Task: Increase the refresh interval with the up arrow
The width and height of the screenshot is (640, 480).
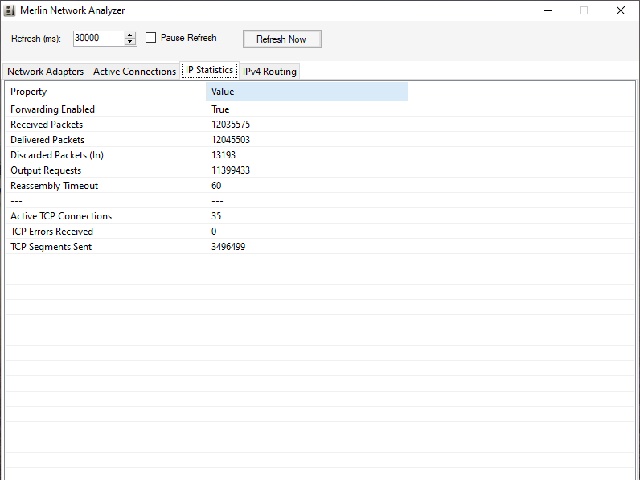Action: coord(130,35)
